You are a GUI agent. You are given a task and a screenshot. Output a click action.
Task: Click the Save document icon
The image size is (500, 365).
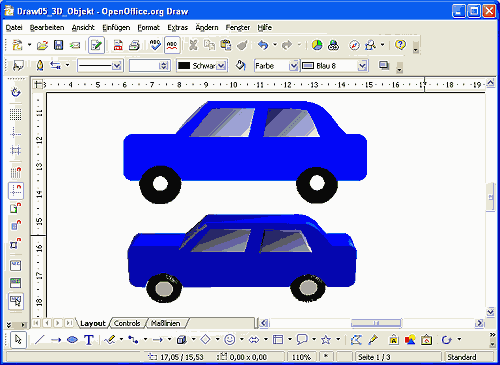[59, 45]
